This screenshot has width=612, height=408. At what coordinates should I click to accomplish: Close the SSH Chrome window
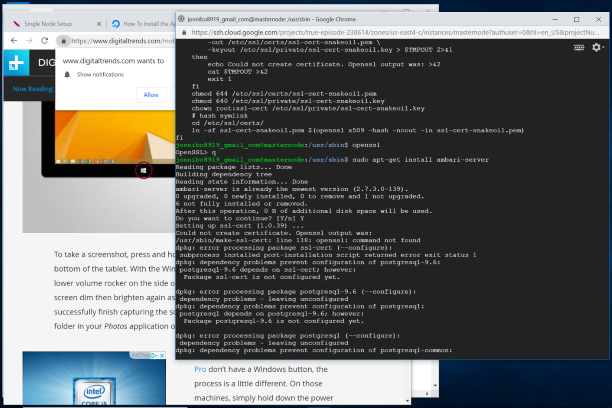[x=598, y=19]
